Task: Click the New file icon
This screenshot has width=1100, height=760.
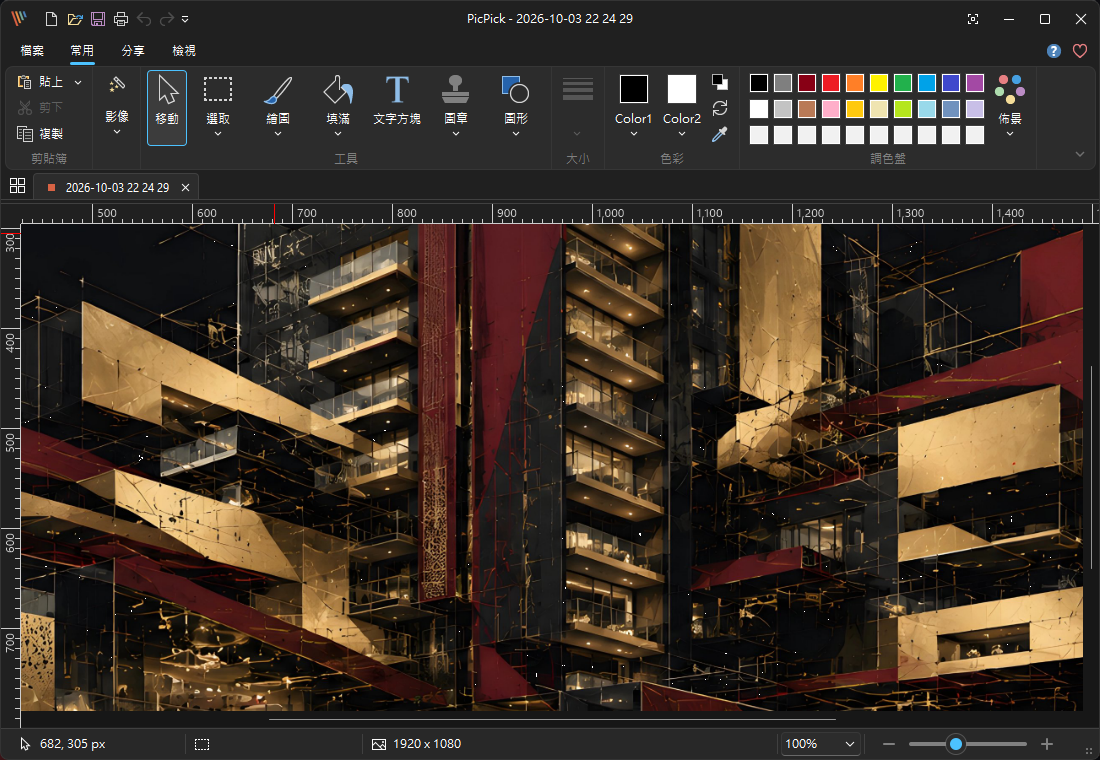Action: coord(51,19)
